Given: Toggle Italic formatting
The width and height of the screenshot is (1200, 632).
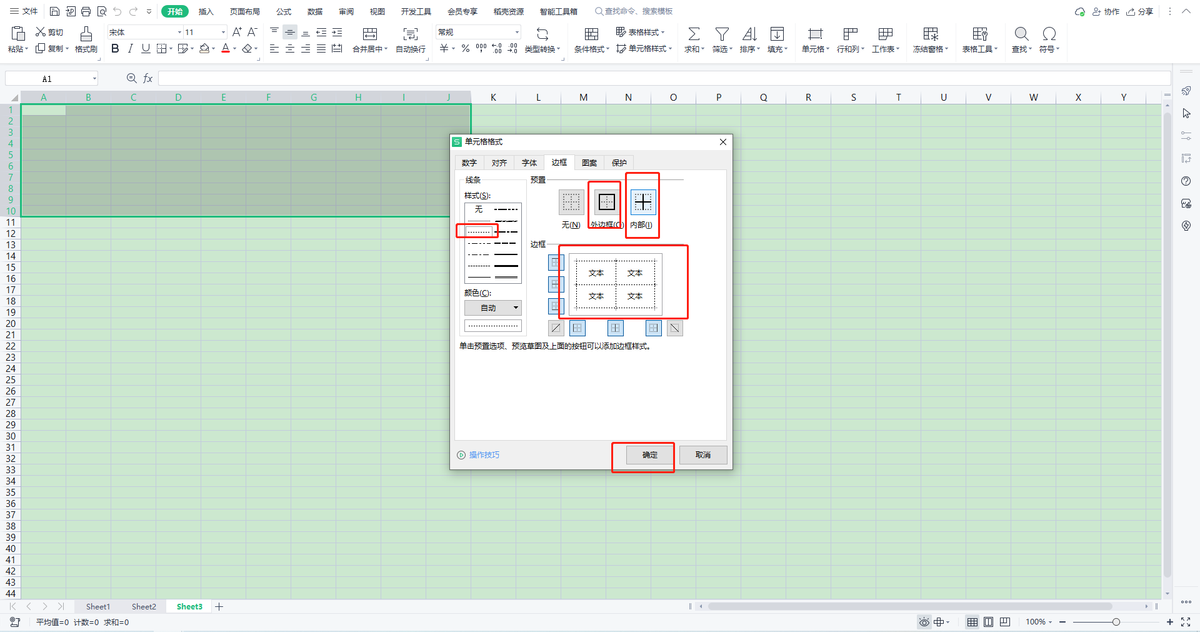Looking at the screenshot, I should (x=130, y=48).
